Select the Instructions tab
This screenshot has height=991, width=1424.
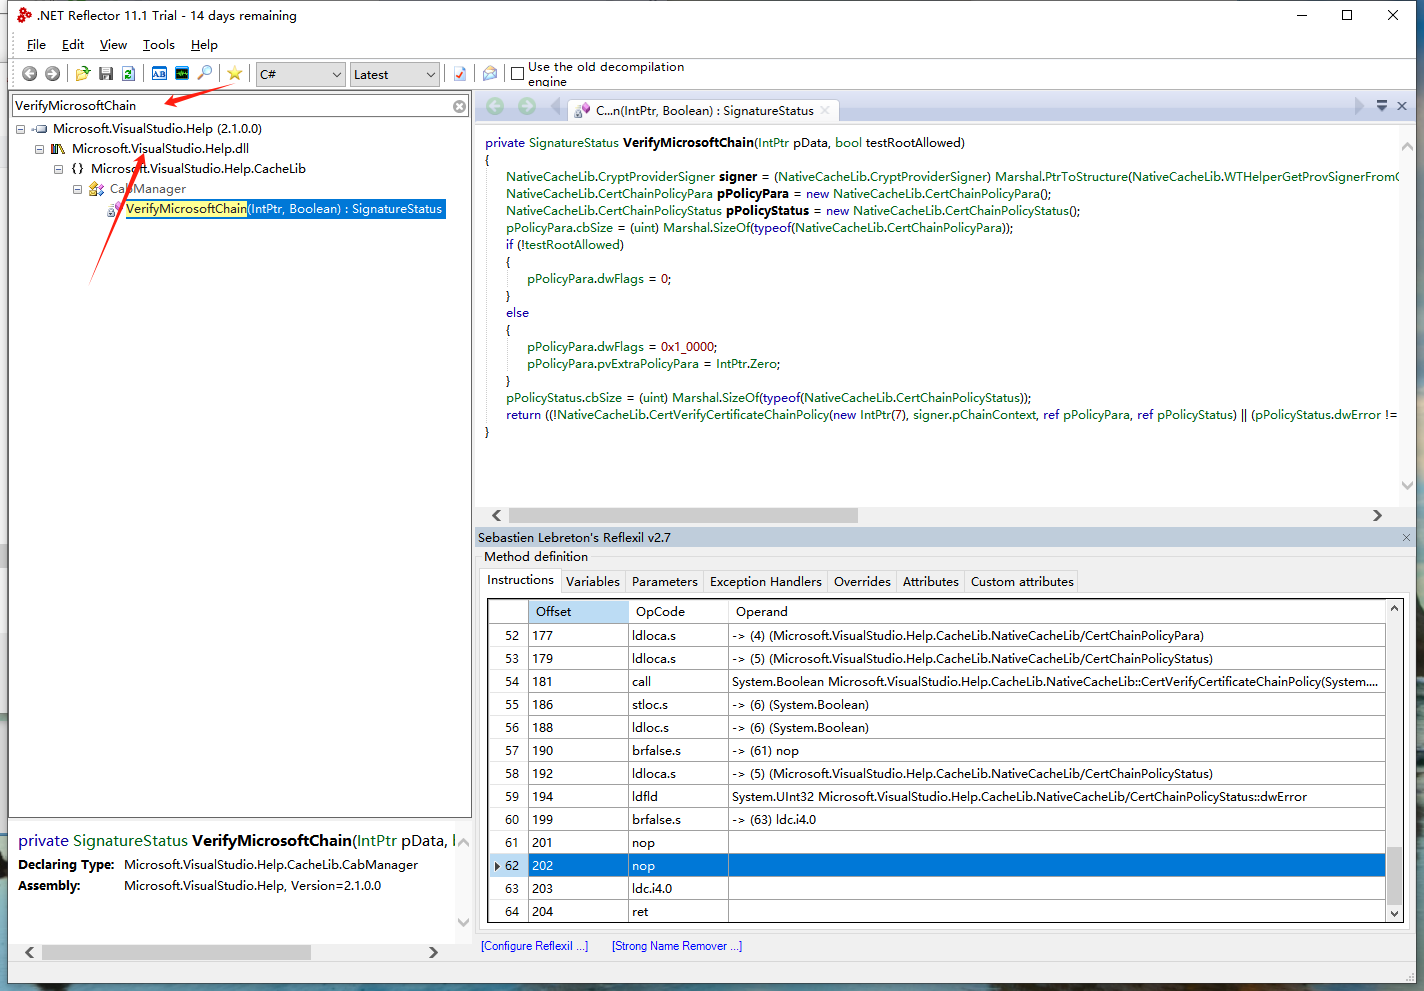tap(520, 580)
